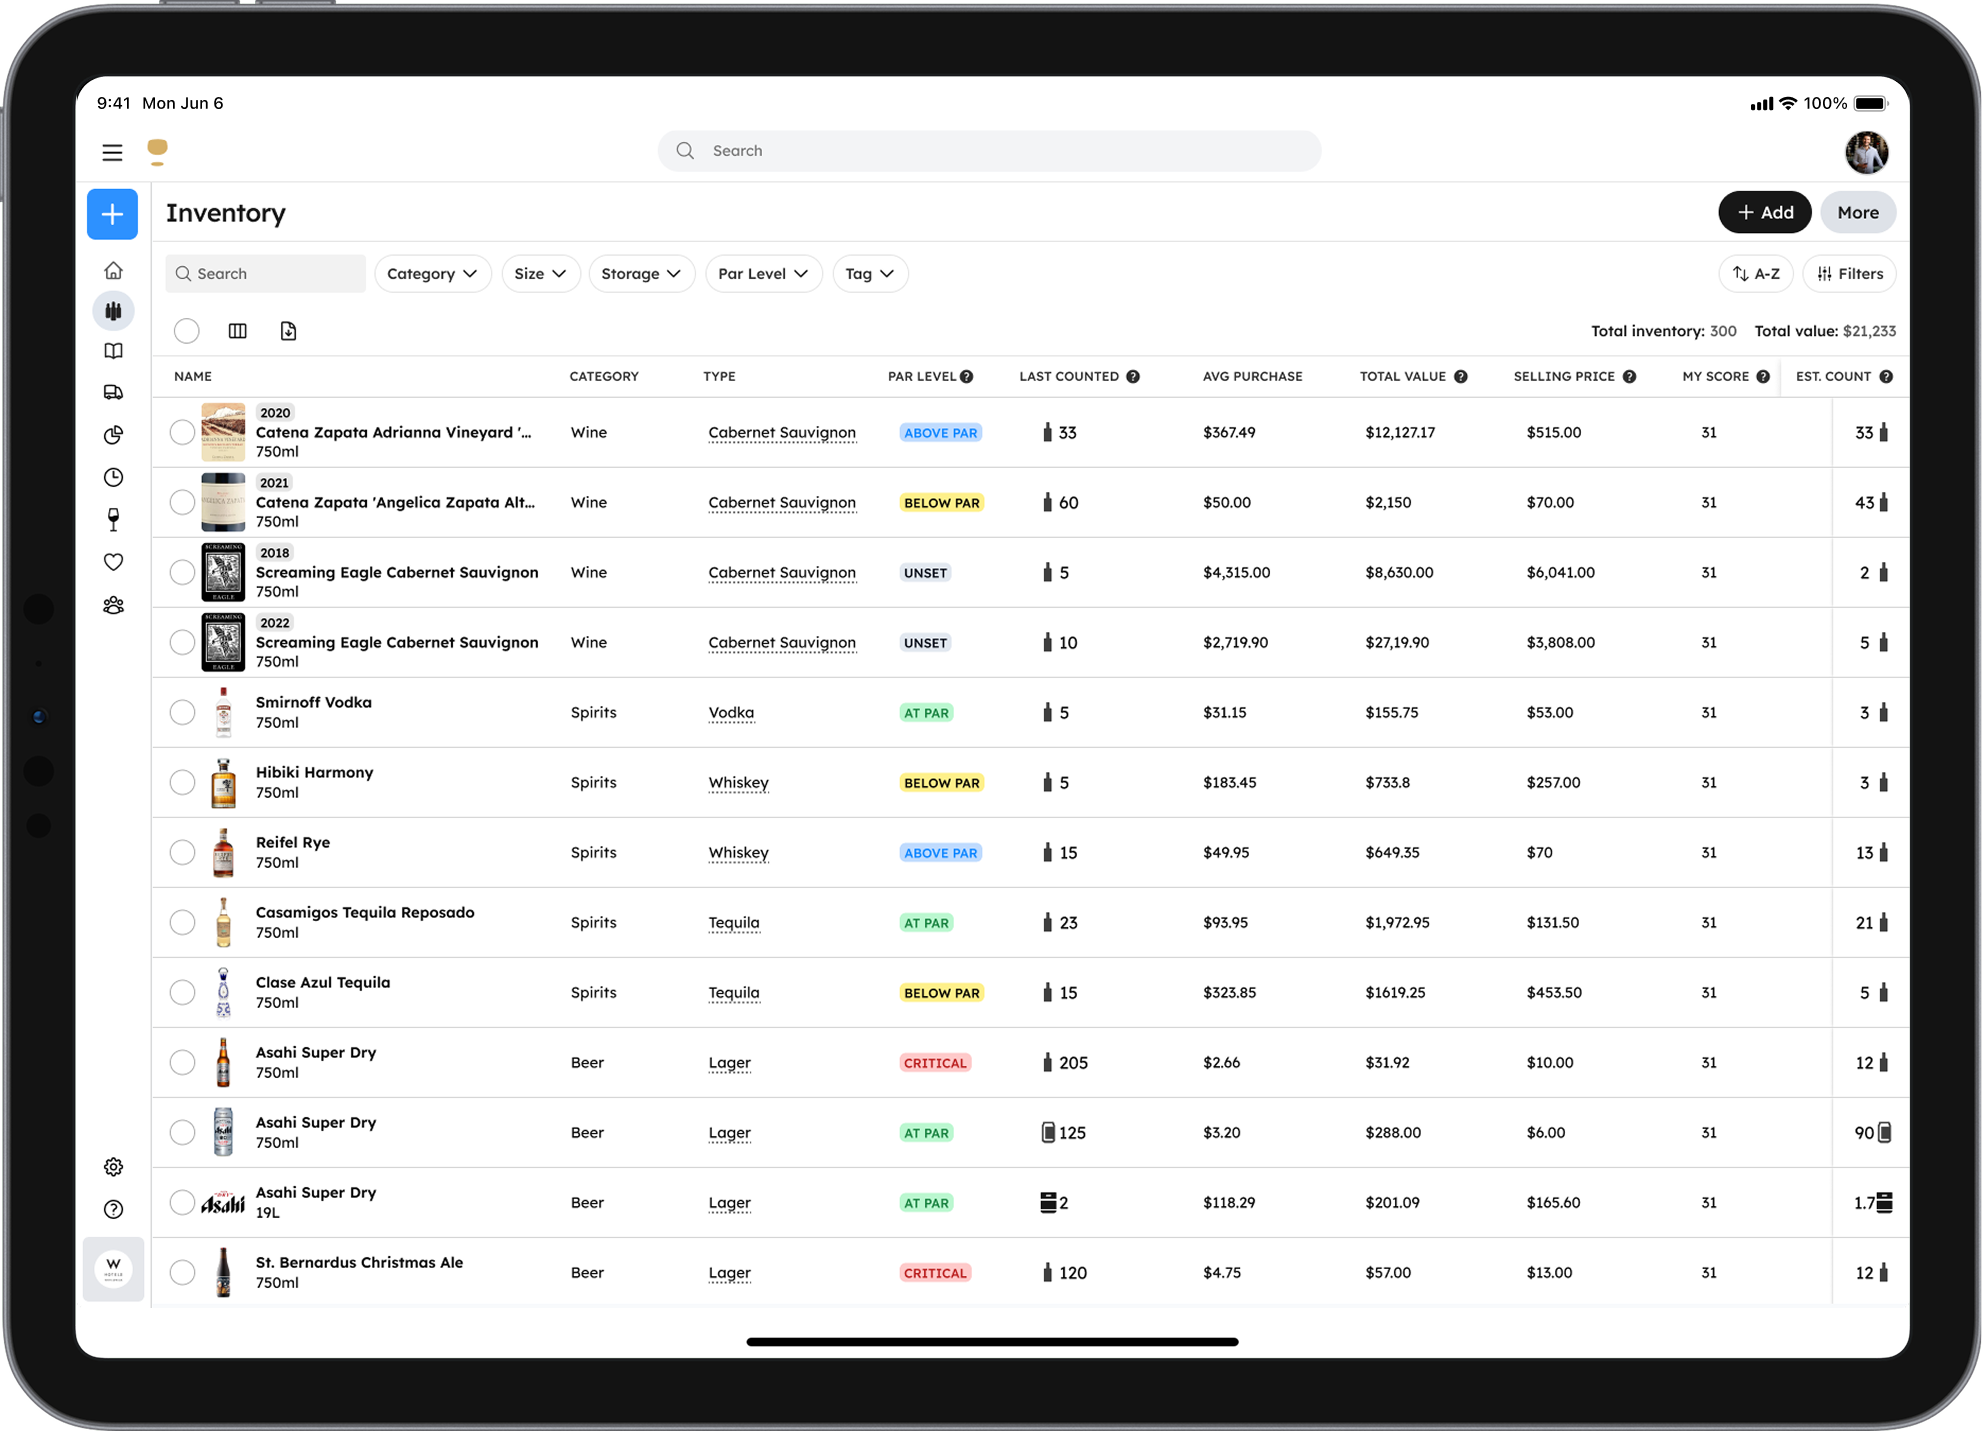Open the help question mark icon

click(114, 1210)
